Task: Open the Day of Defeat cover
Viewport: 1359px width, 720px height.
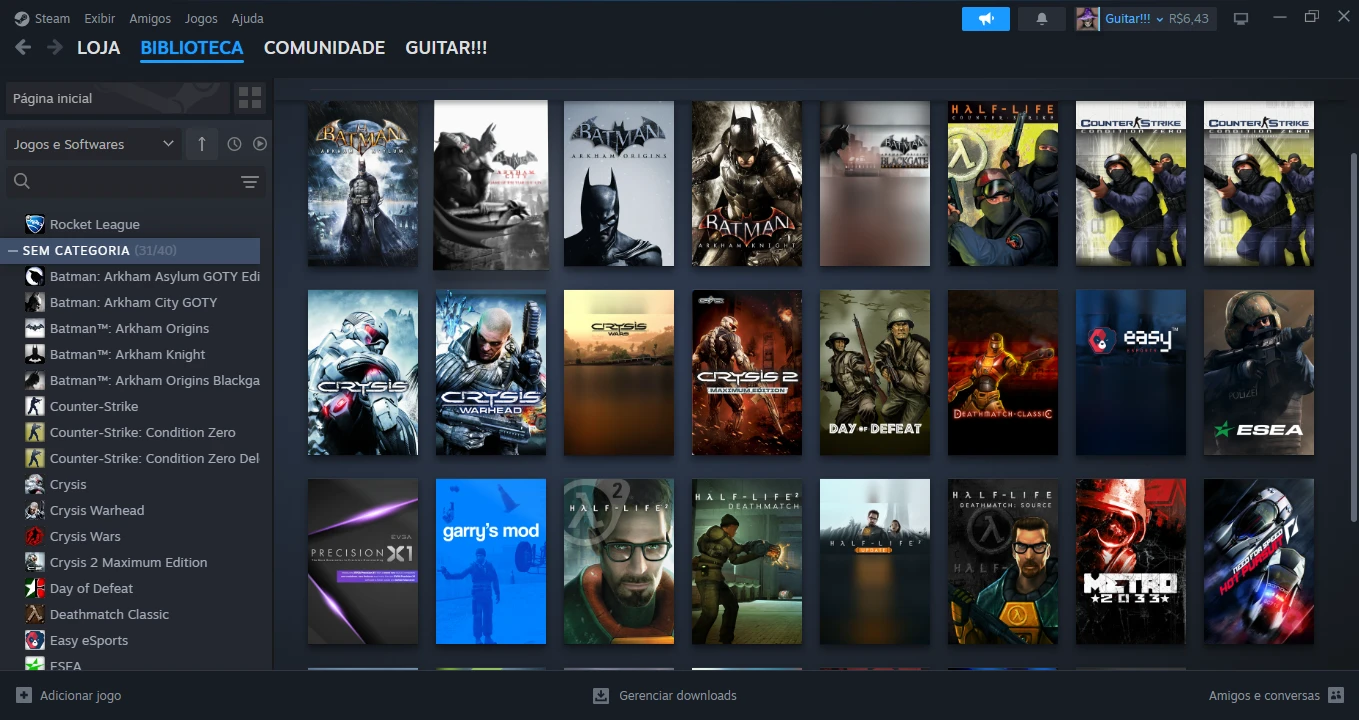Action: click(x=875, y=372)
